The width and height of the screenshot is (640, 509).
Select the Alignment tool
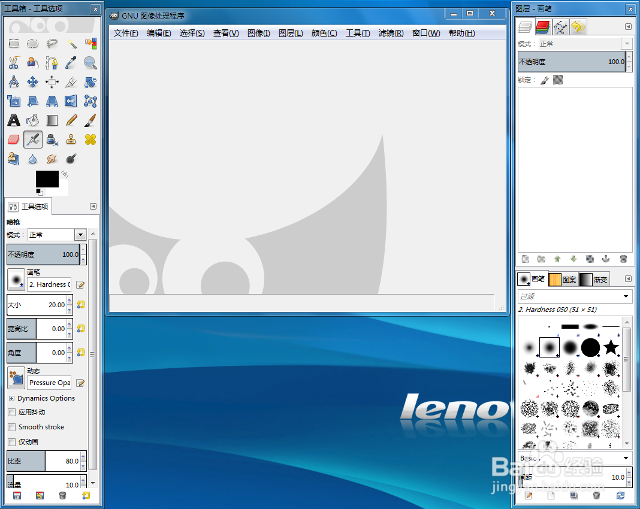tap(52, 82)
